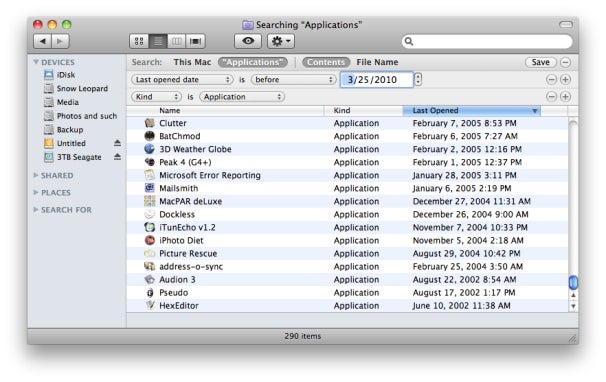The height and width of the screenshot is (382, 606).
Task: Sort by the Kind column
Action: click(x=364, y=111)
